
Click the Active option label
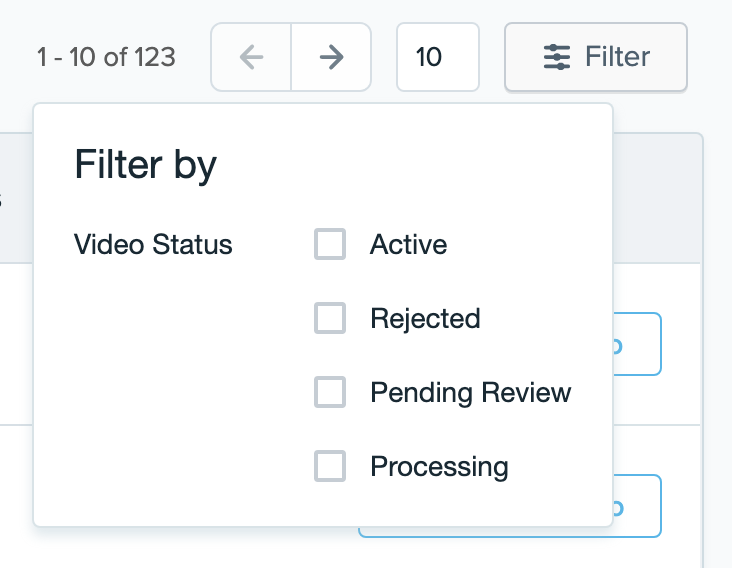click(x=408, y=244)
